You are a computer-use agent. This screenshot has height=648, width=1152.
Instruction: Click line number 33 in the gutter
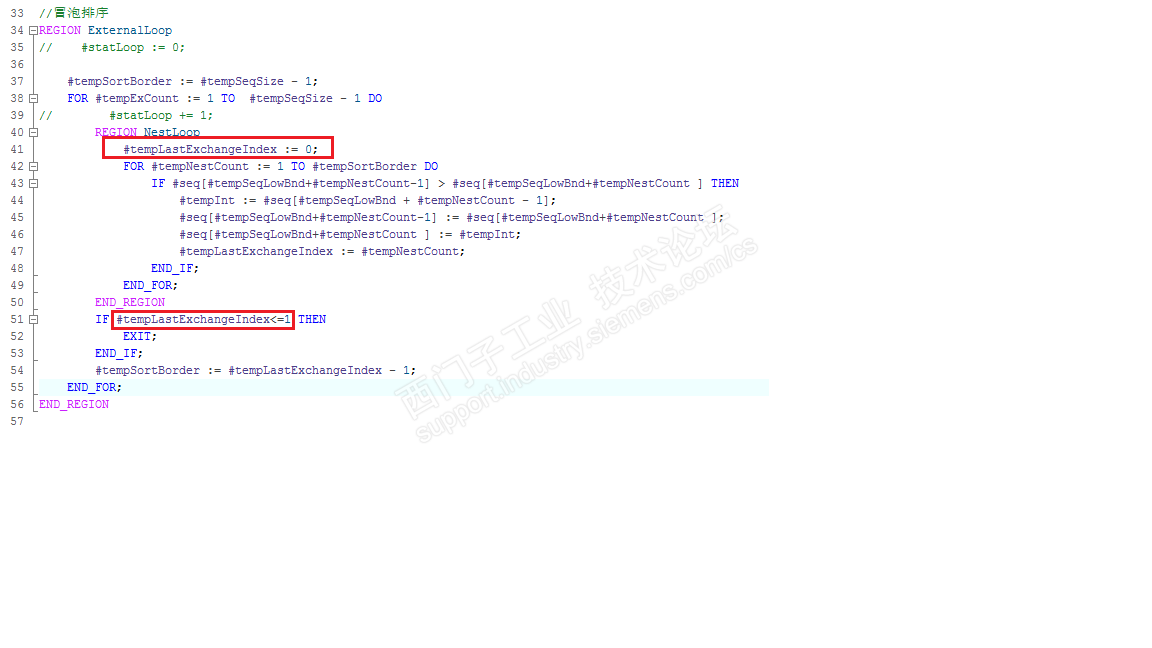tap(17, 13)
